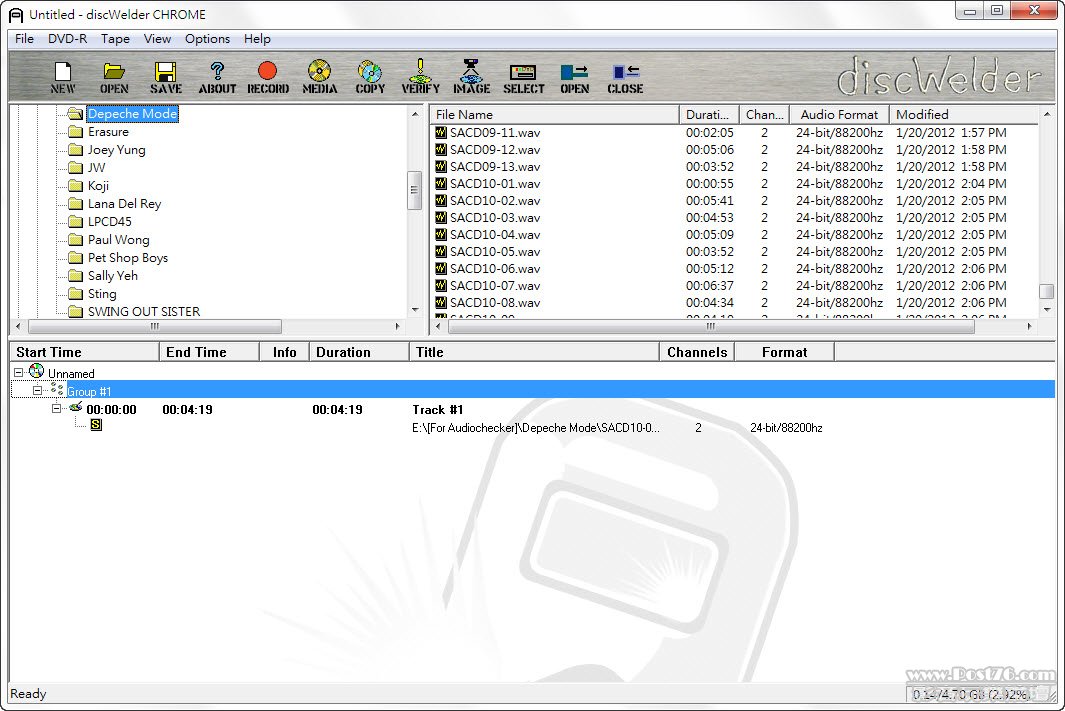Collapse the track node at 00:00:00
The image size is (1065, 711).
[57, 408]
